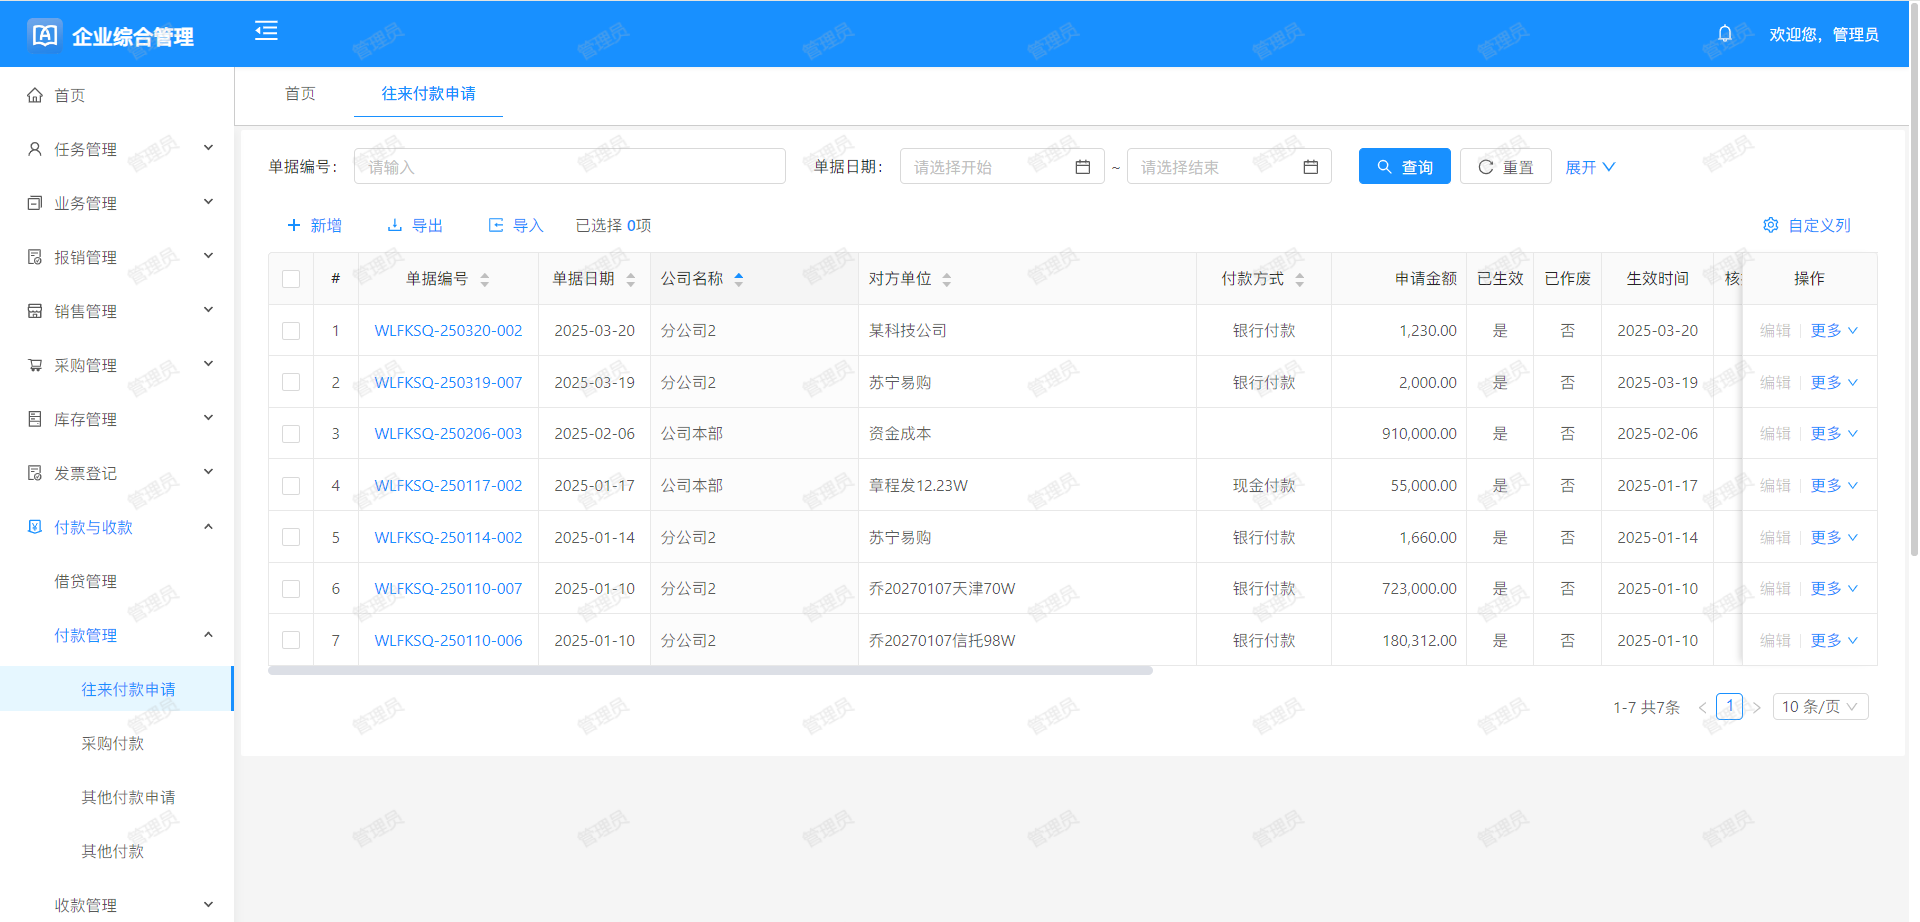Viewport: 1920px width, 922px height.
Task: Open the 10 条/页 page size dropdown
Action: (x=1820, y=707)
